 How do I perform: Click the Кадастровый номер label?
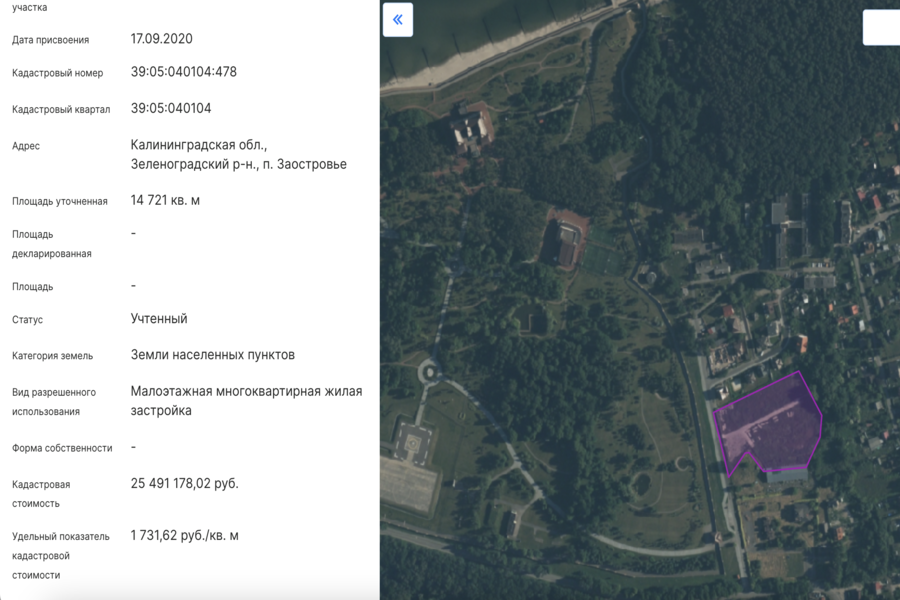tap(57, 73)
